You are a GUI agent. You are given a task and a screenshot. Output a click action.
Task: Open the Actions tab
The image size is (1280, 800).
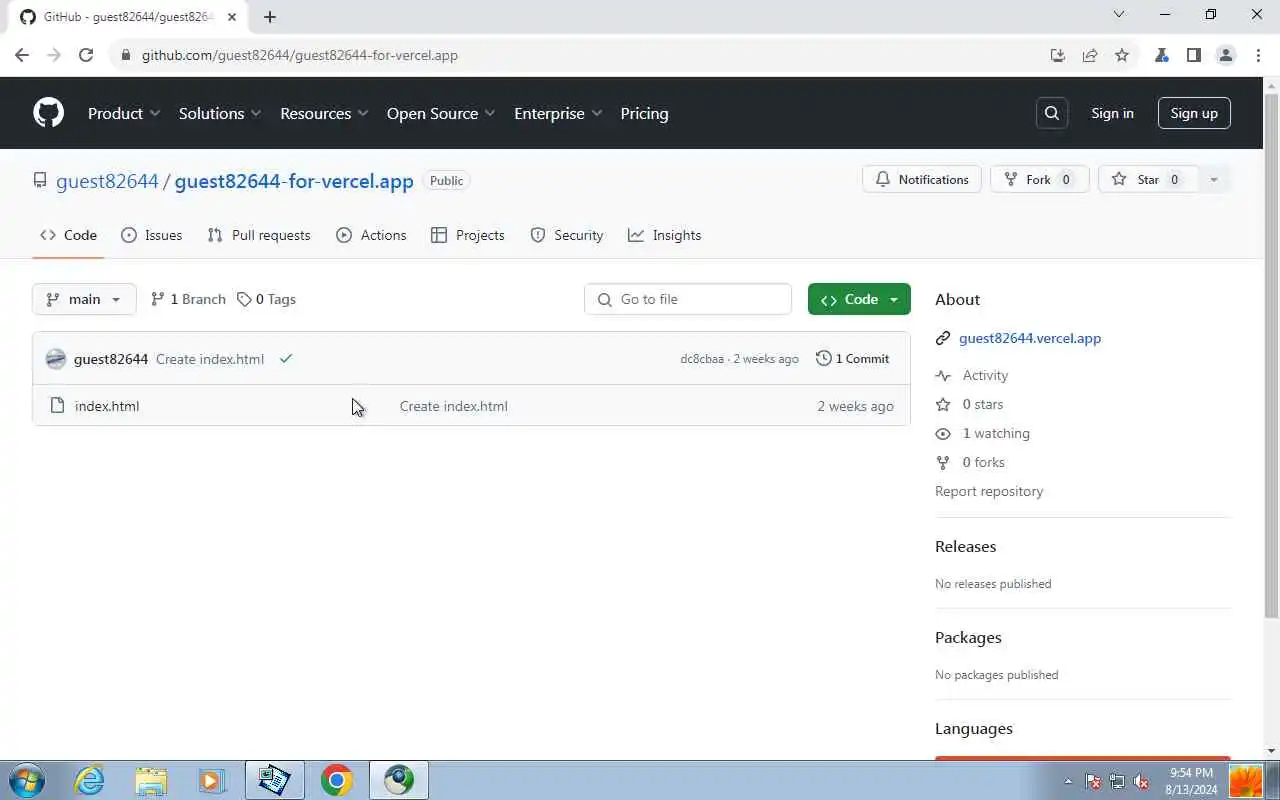pyautogui.click(x=371, y=235)
